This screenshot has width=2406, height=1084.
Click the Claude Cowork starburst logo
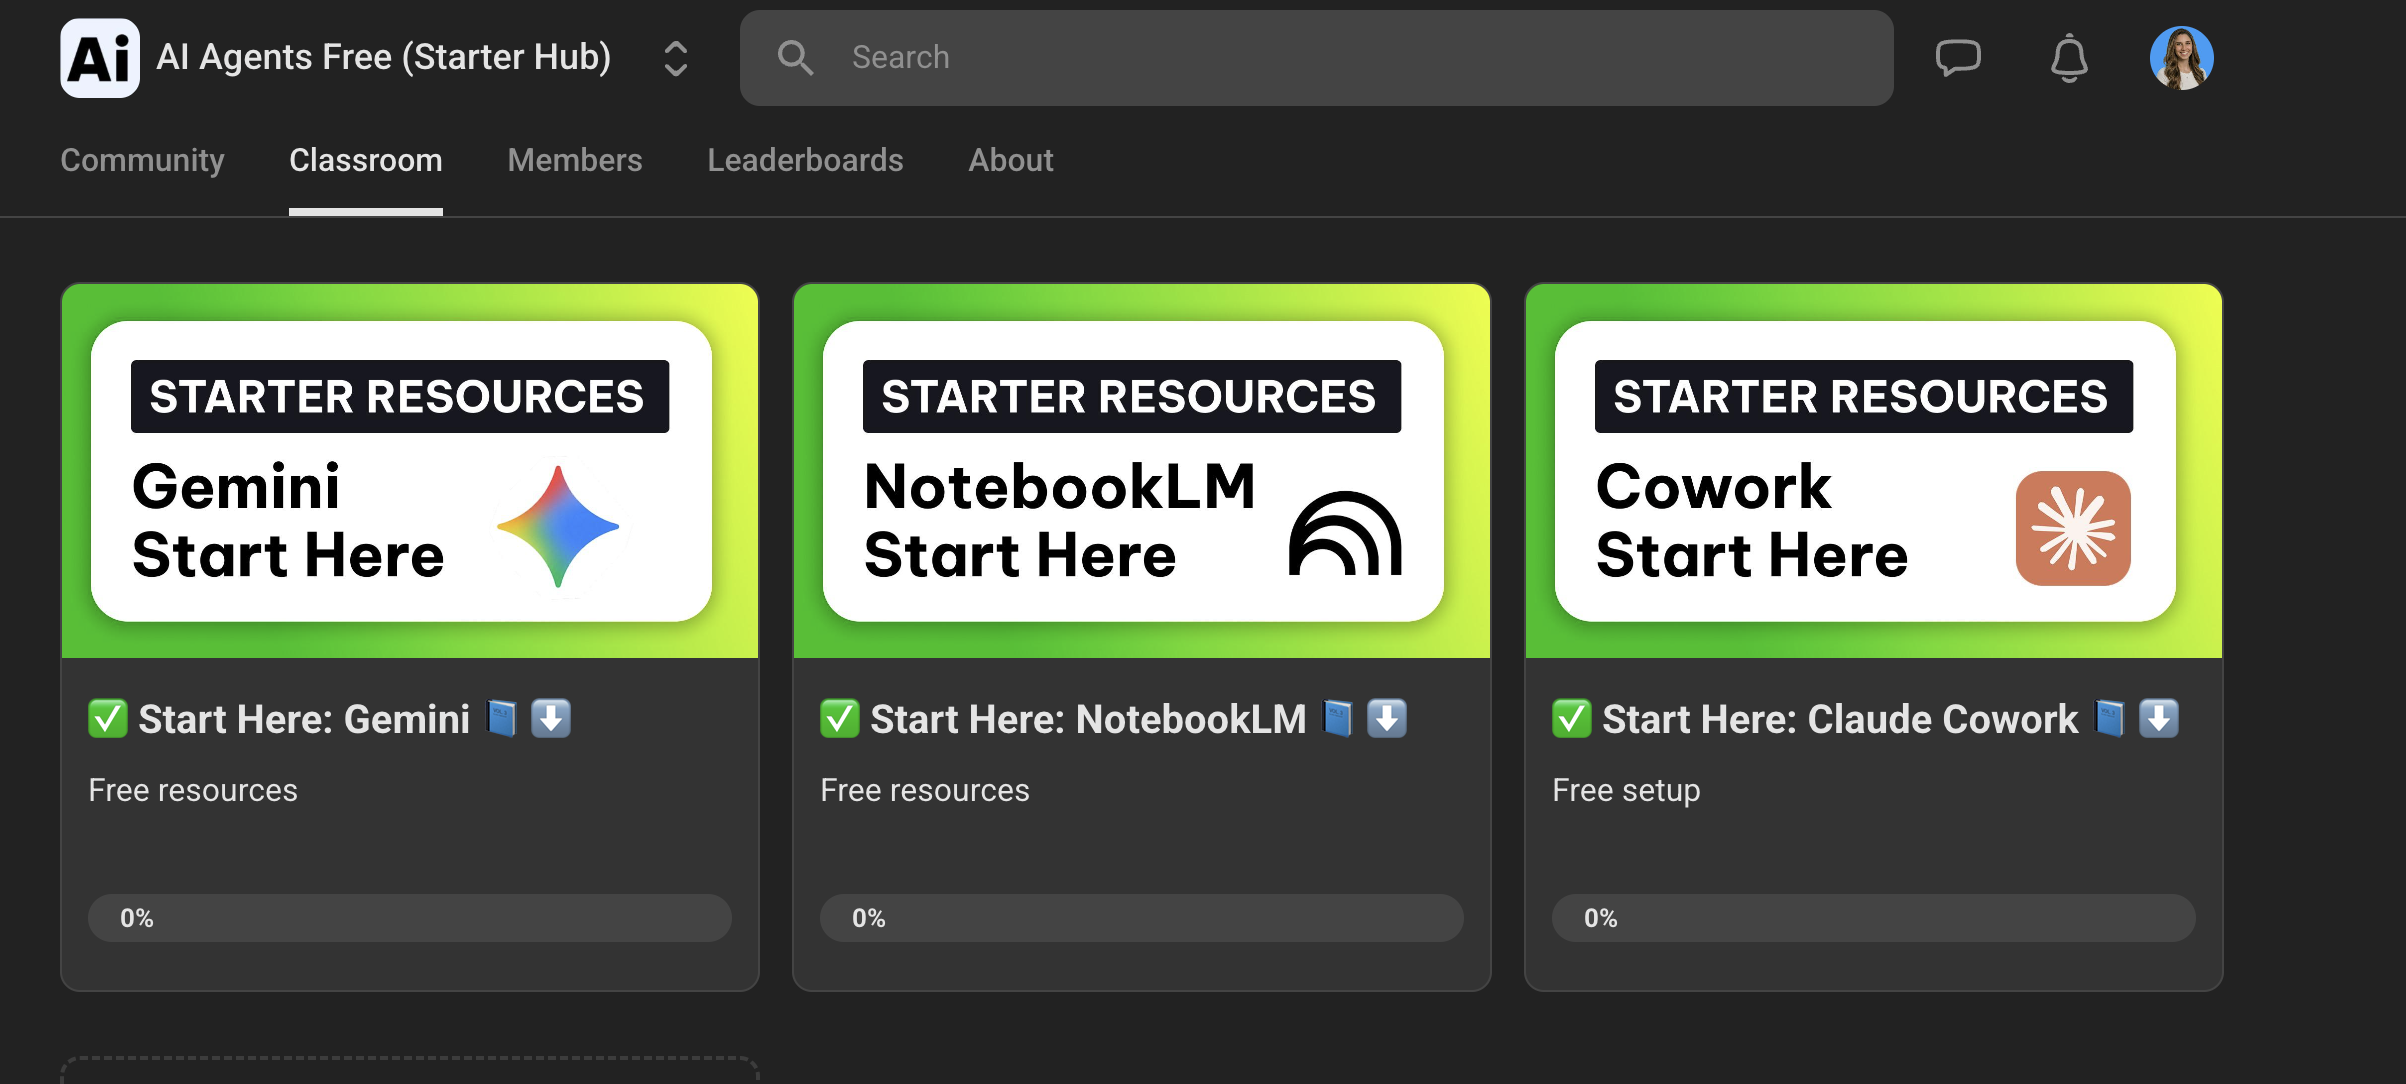point(2073,528)
